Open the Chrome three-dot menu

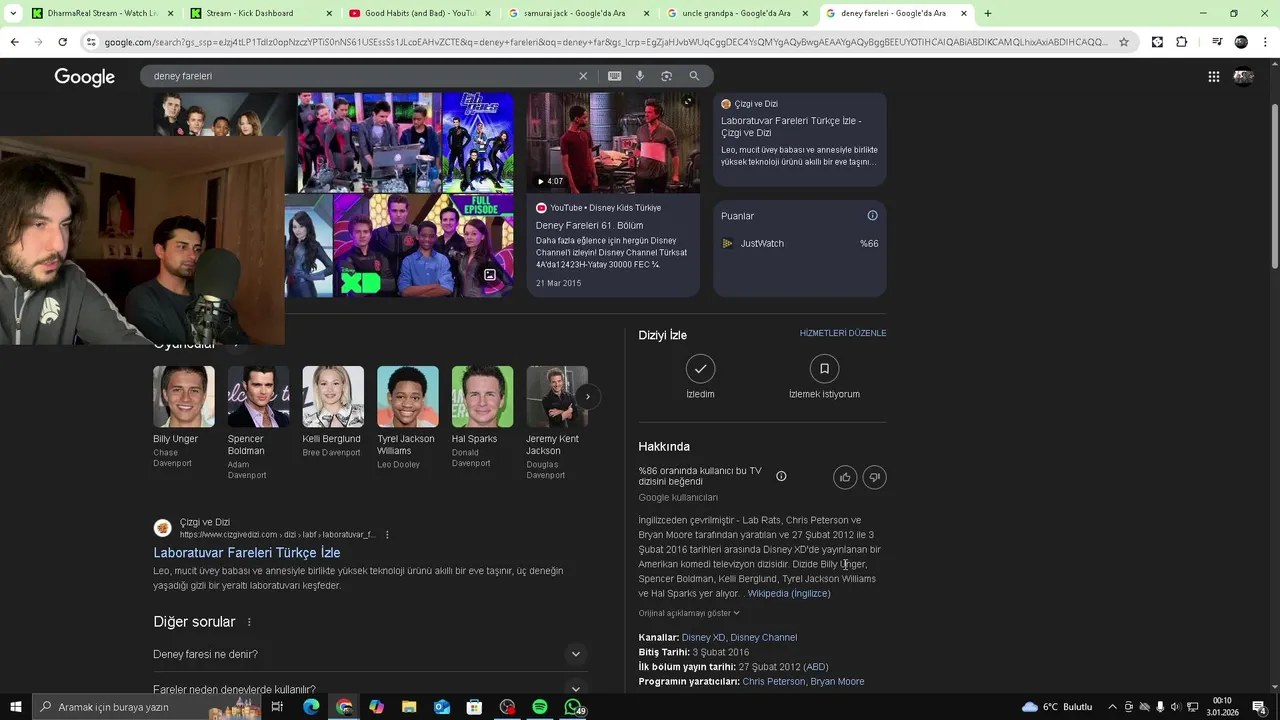click(1266, 42)
